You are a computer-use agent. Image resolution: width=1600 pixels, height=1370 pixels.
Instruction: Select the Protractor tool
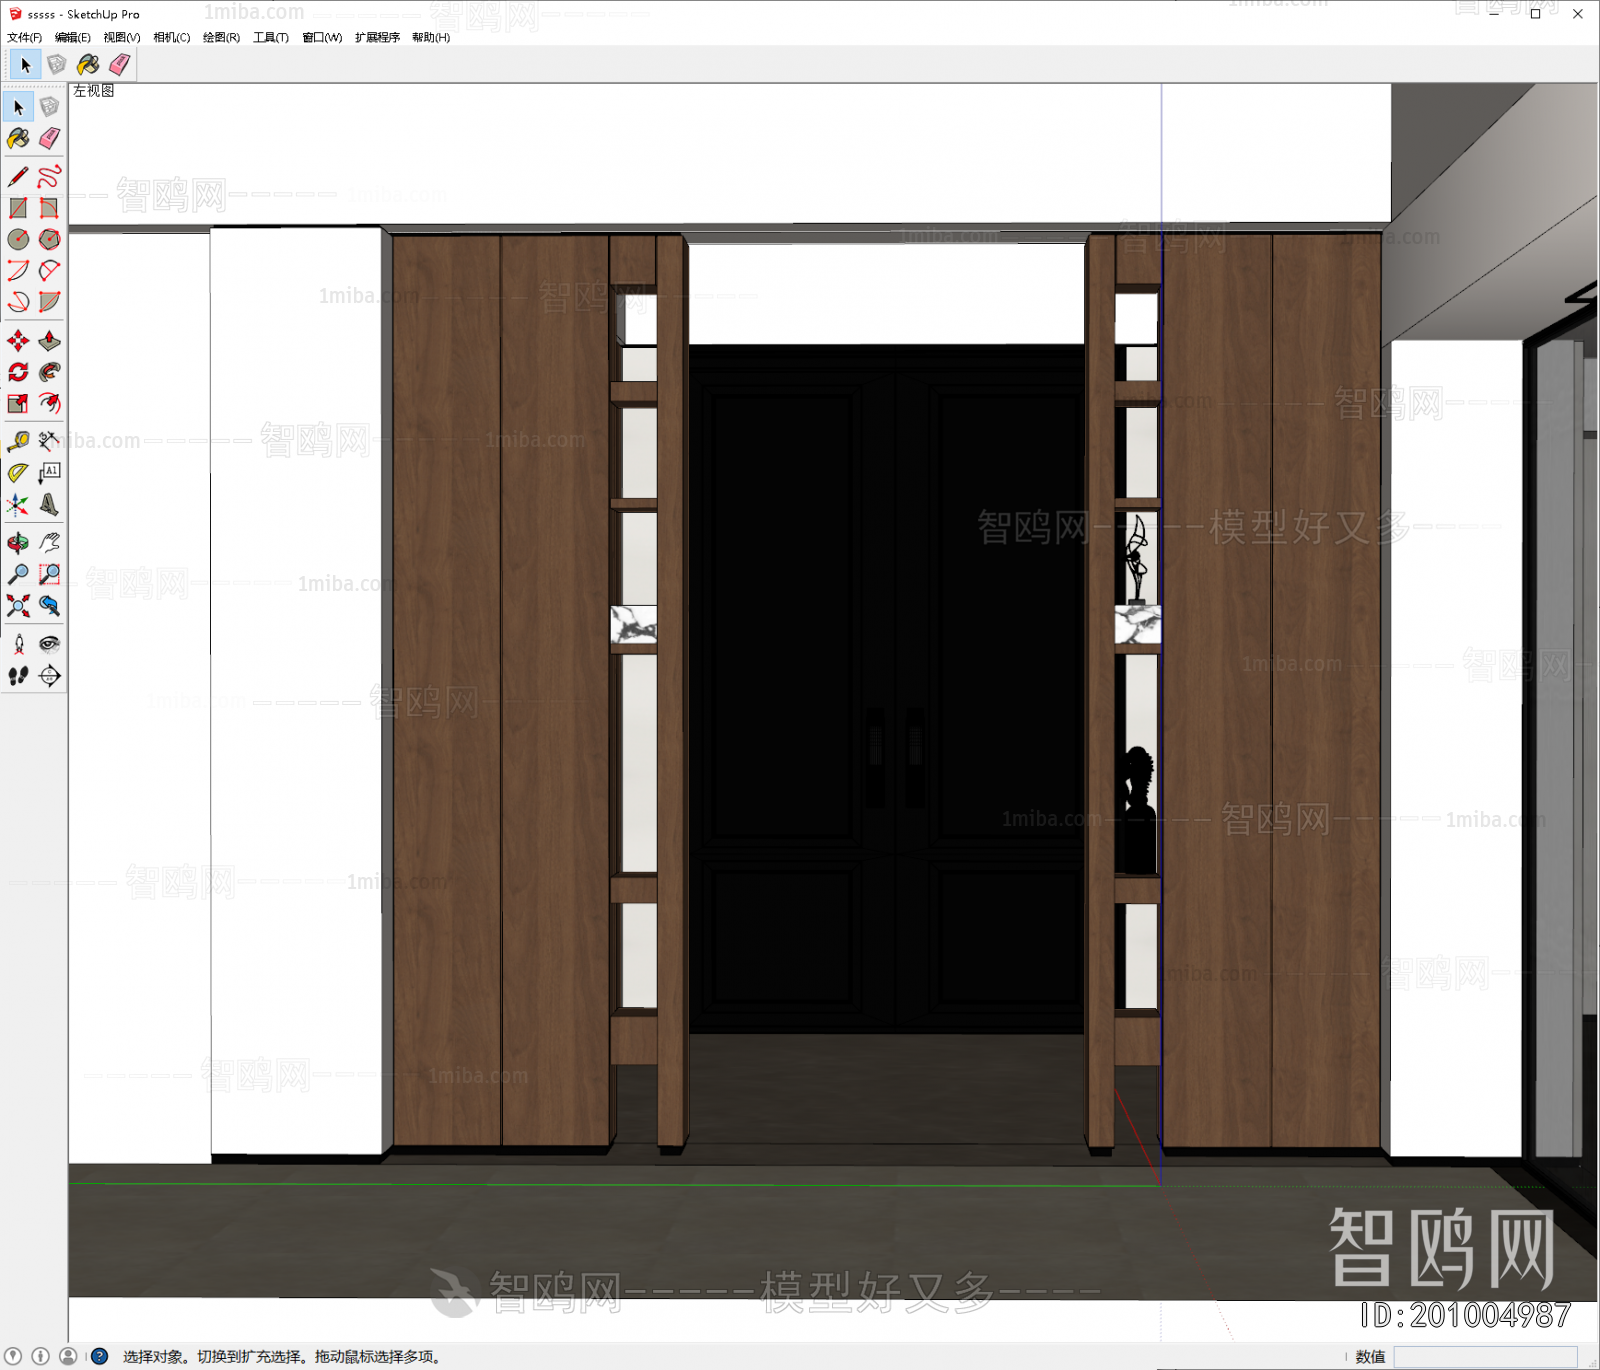point(18,472)
